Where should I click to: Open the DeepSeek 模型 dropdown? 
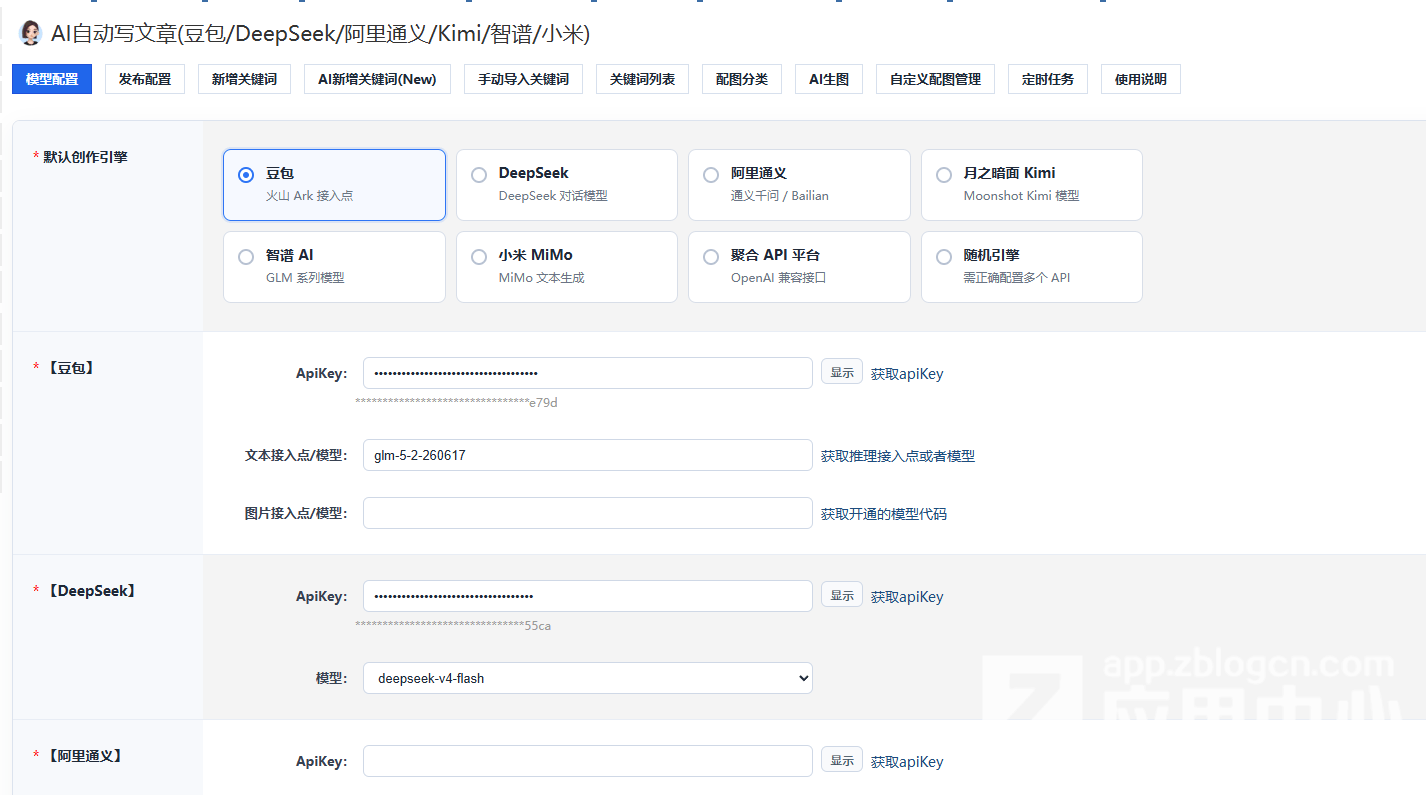click(588, 678)
